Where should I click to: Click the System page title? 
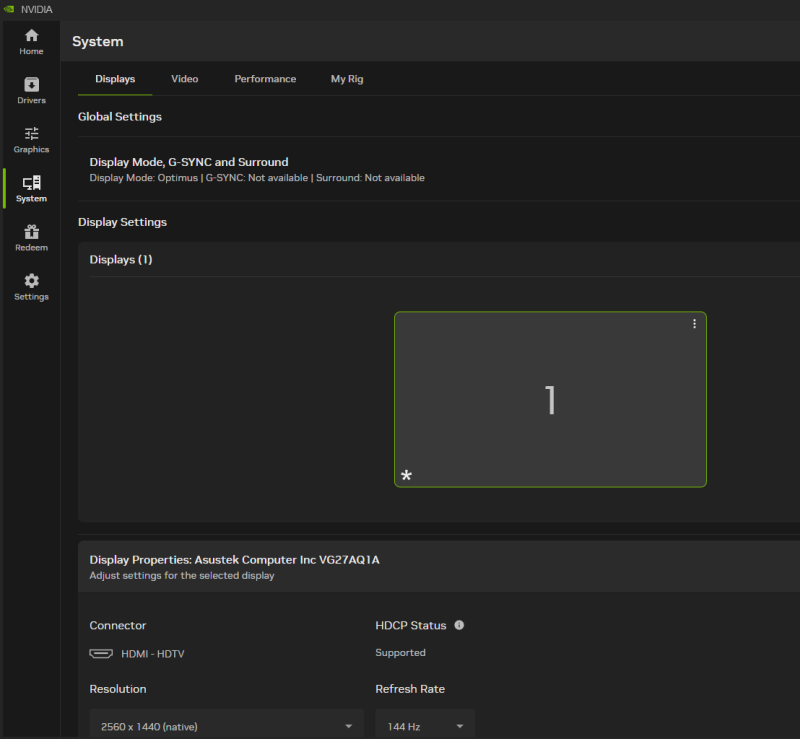pos(97,41)
